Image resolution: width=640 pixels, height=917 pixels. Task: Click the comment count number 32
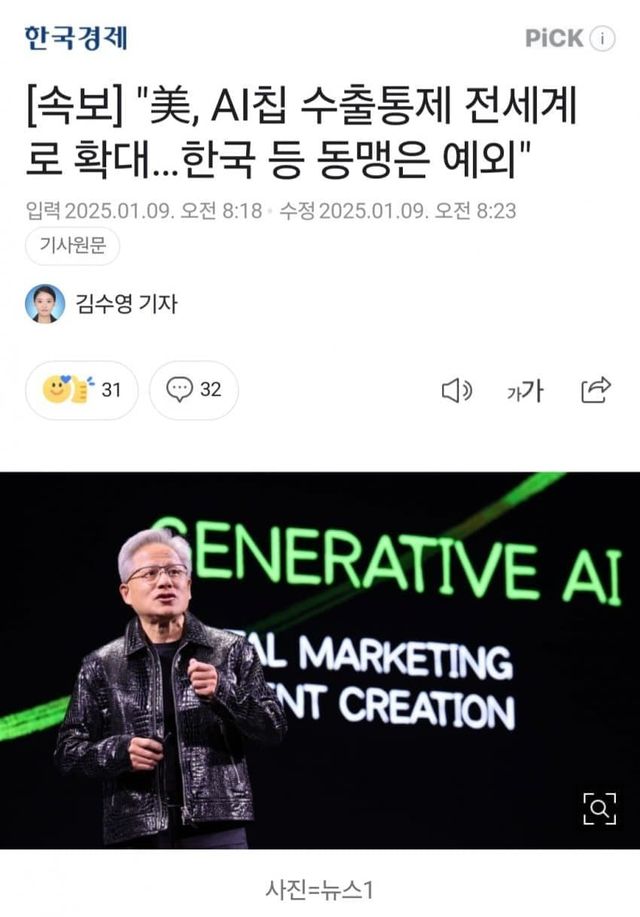[x=211, y=389]
